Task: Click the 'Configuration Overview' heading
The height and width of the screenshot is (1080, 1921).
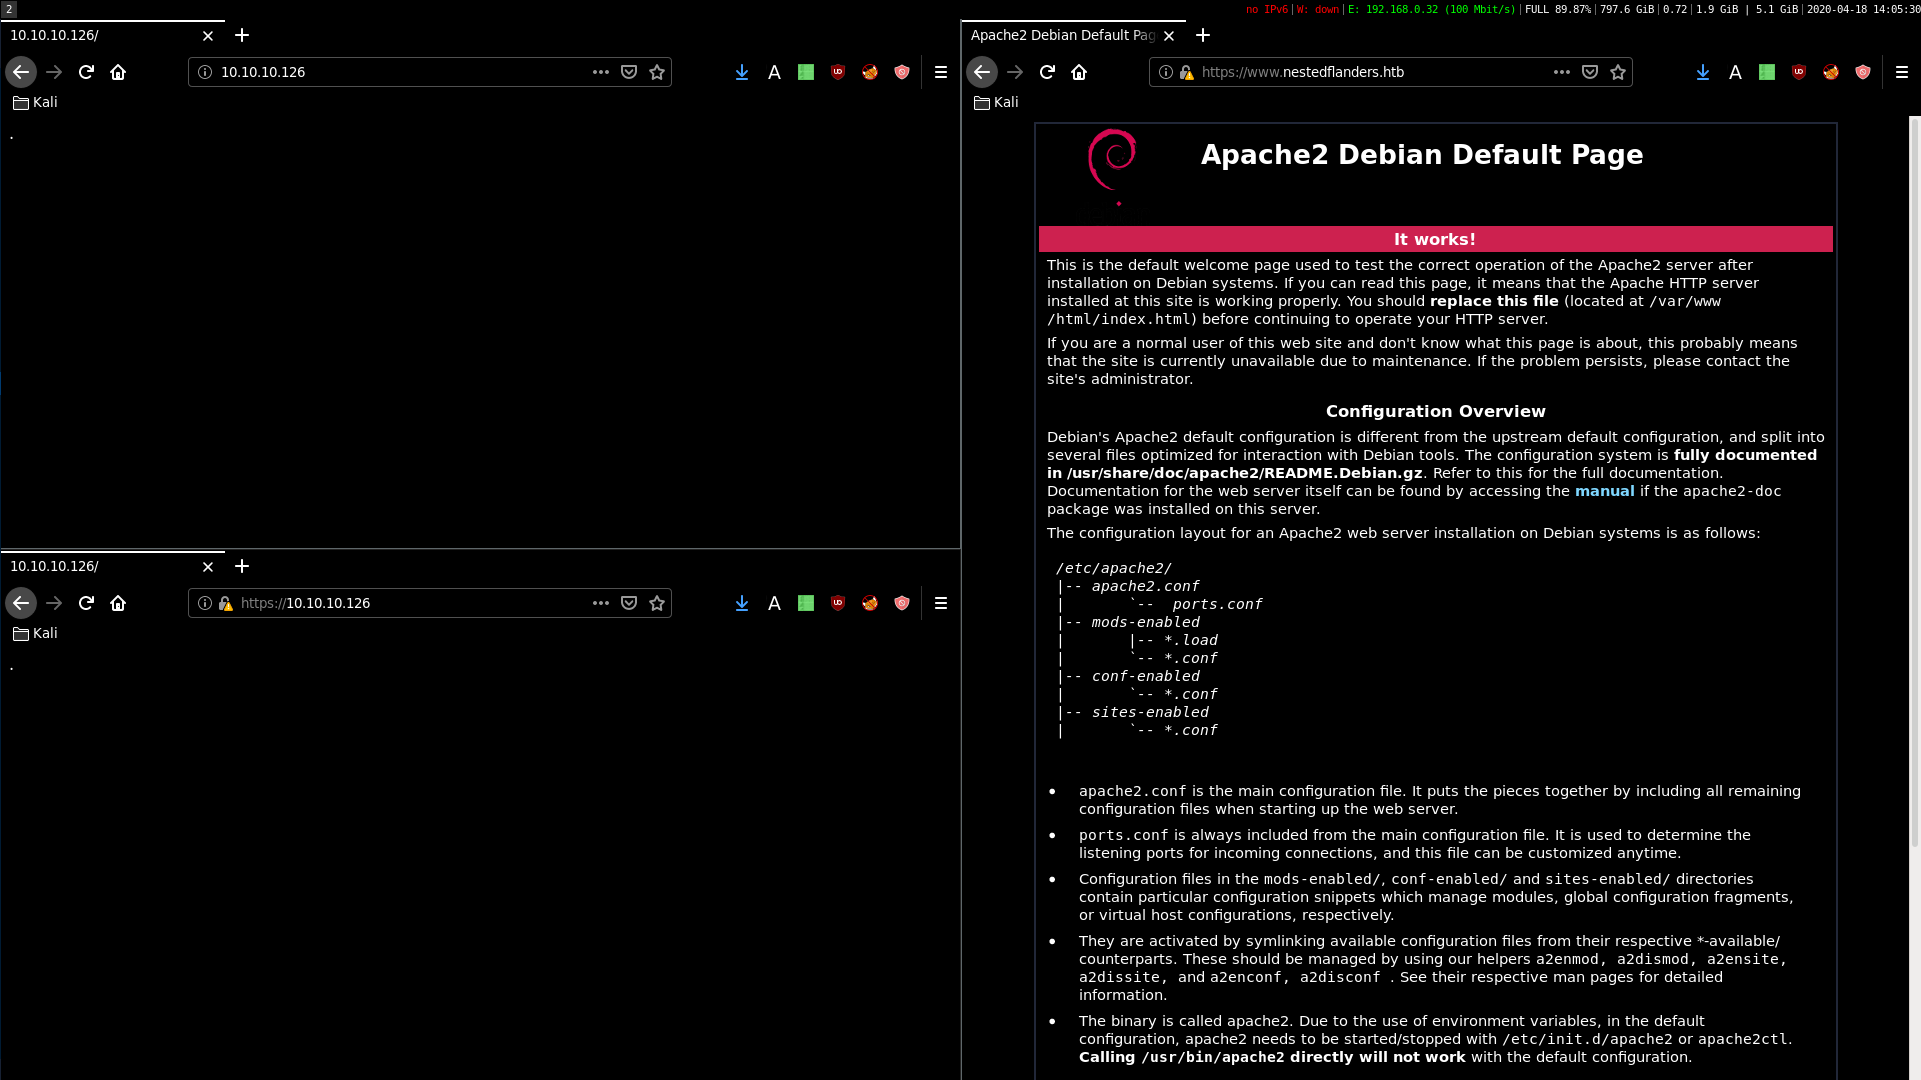Action: pyautogui.click(x=1435, y=411)
